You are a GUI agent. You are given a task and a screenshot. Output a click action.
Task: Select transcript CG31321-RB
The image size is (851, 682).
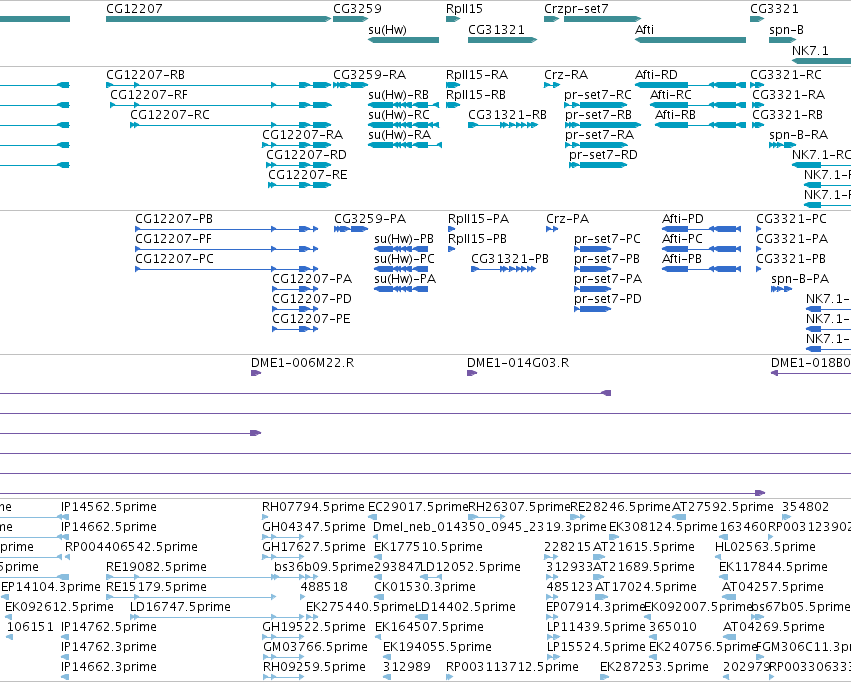[503, 125]
